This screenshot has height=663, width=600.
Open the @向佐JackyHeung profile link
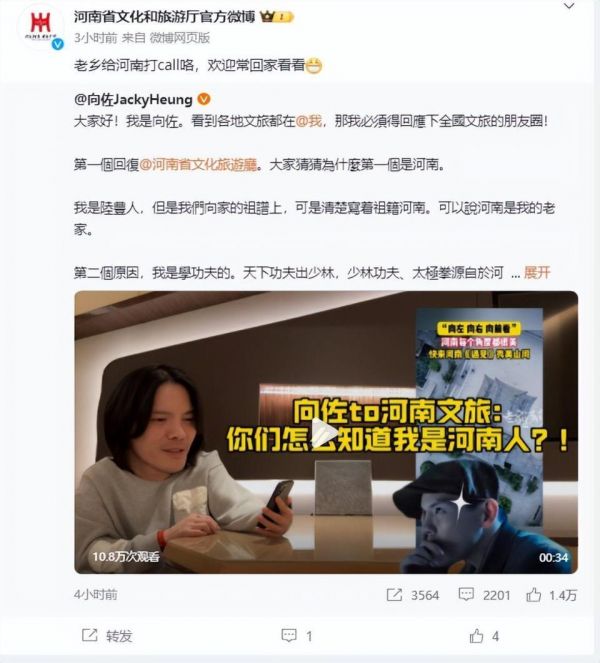133,99
